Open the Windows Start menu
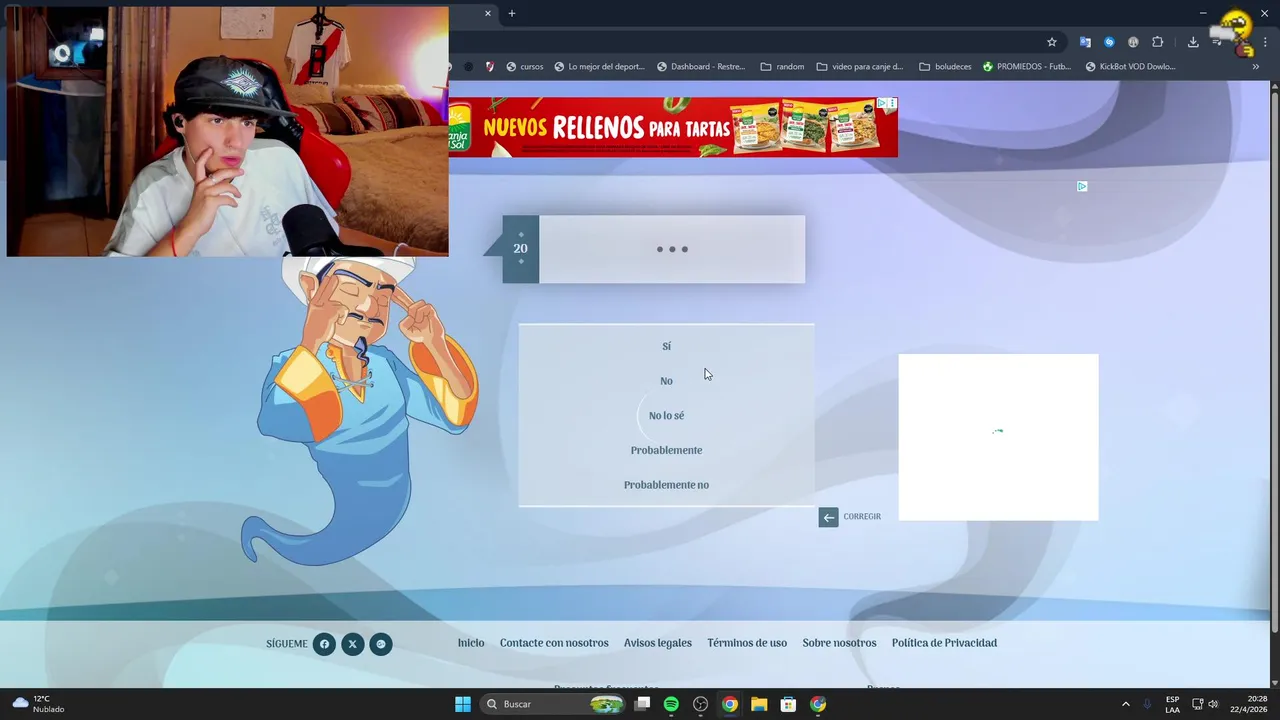Image resolution: width=1280 pixels, height=720 pixels. click(x=463, y=704)
